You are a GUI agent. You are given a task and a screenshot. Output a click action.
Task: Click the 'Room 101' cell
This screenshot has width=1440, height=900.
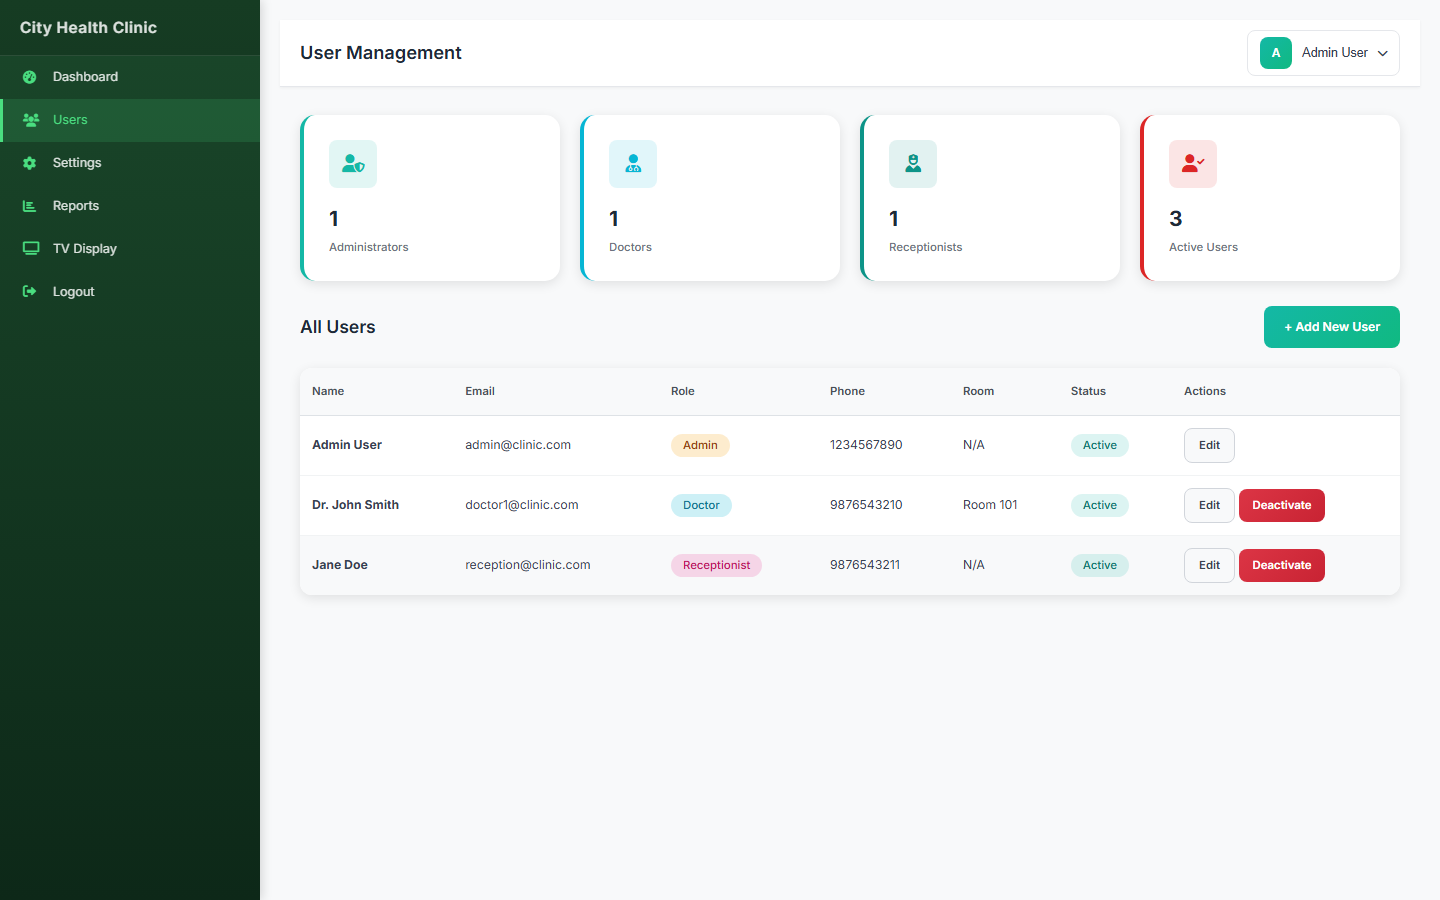tap(990, 505)
